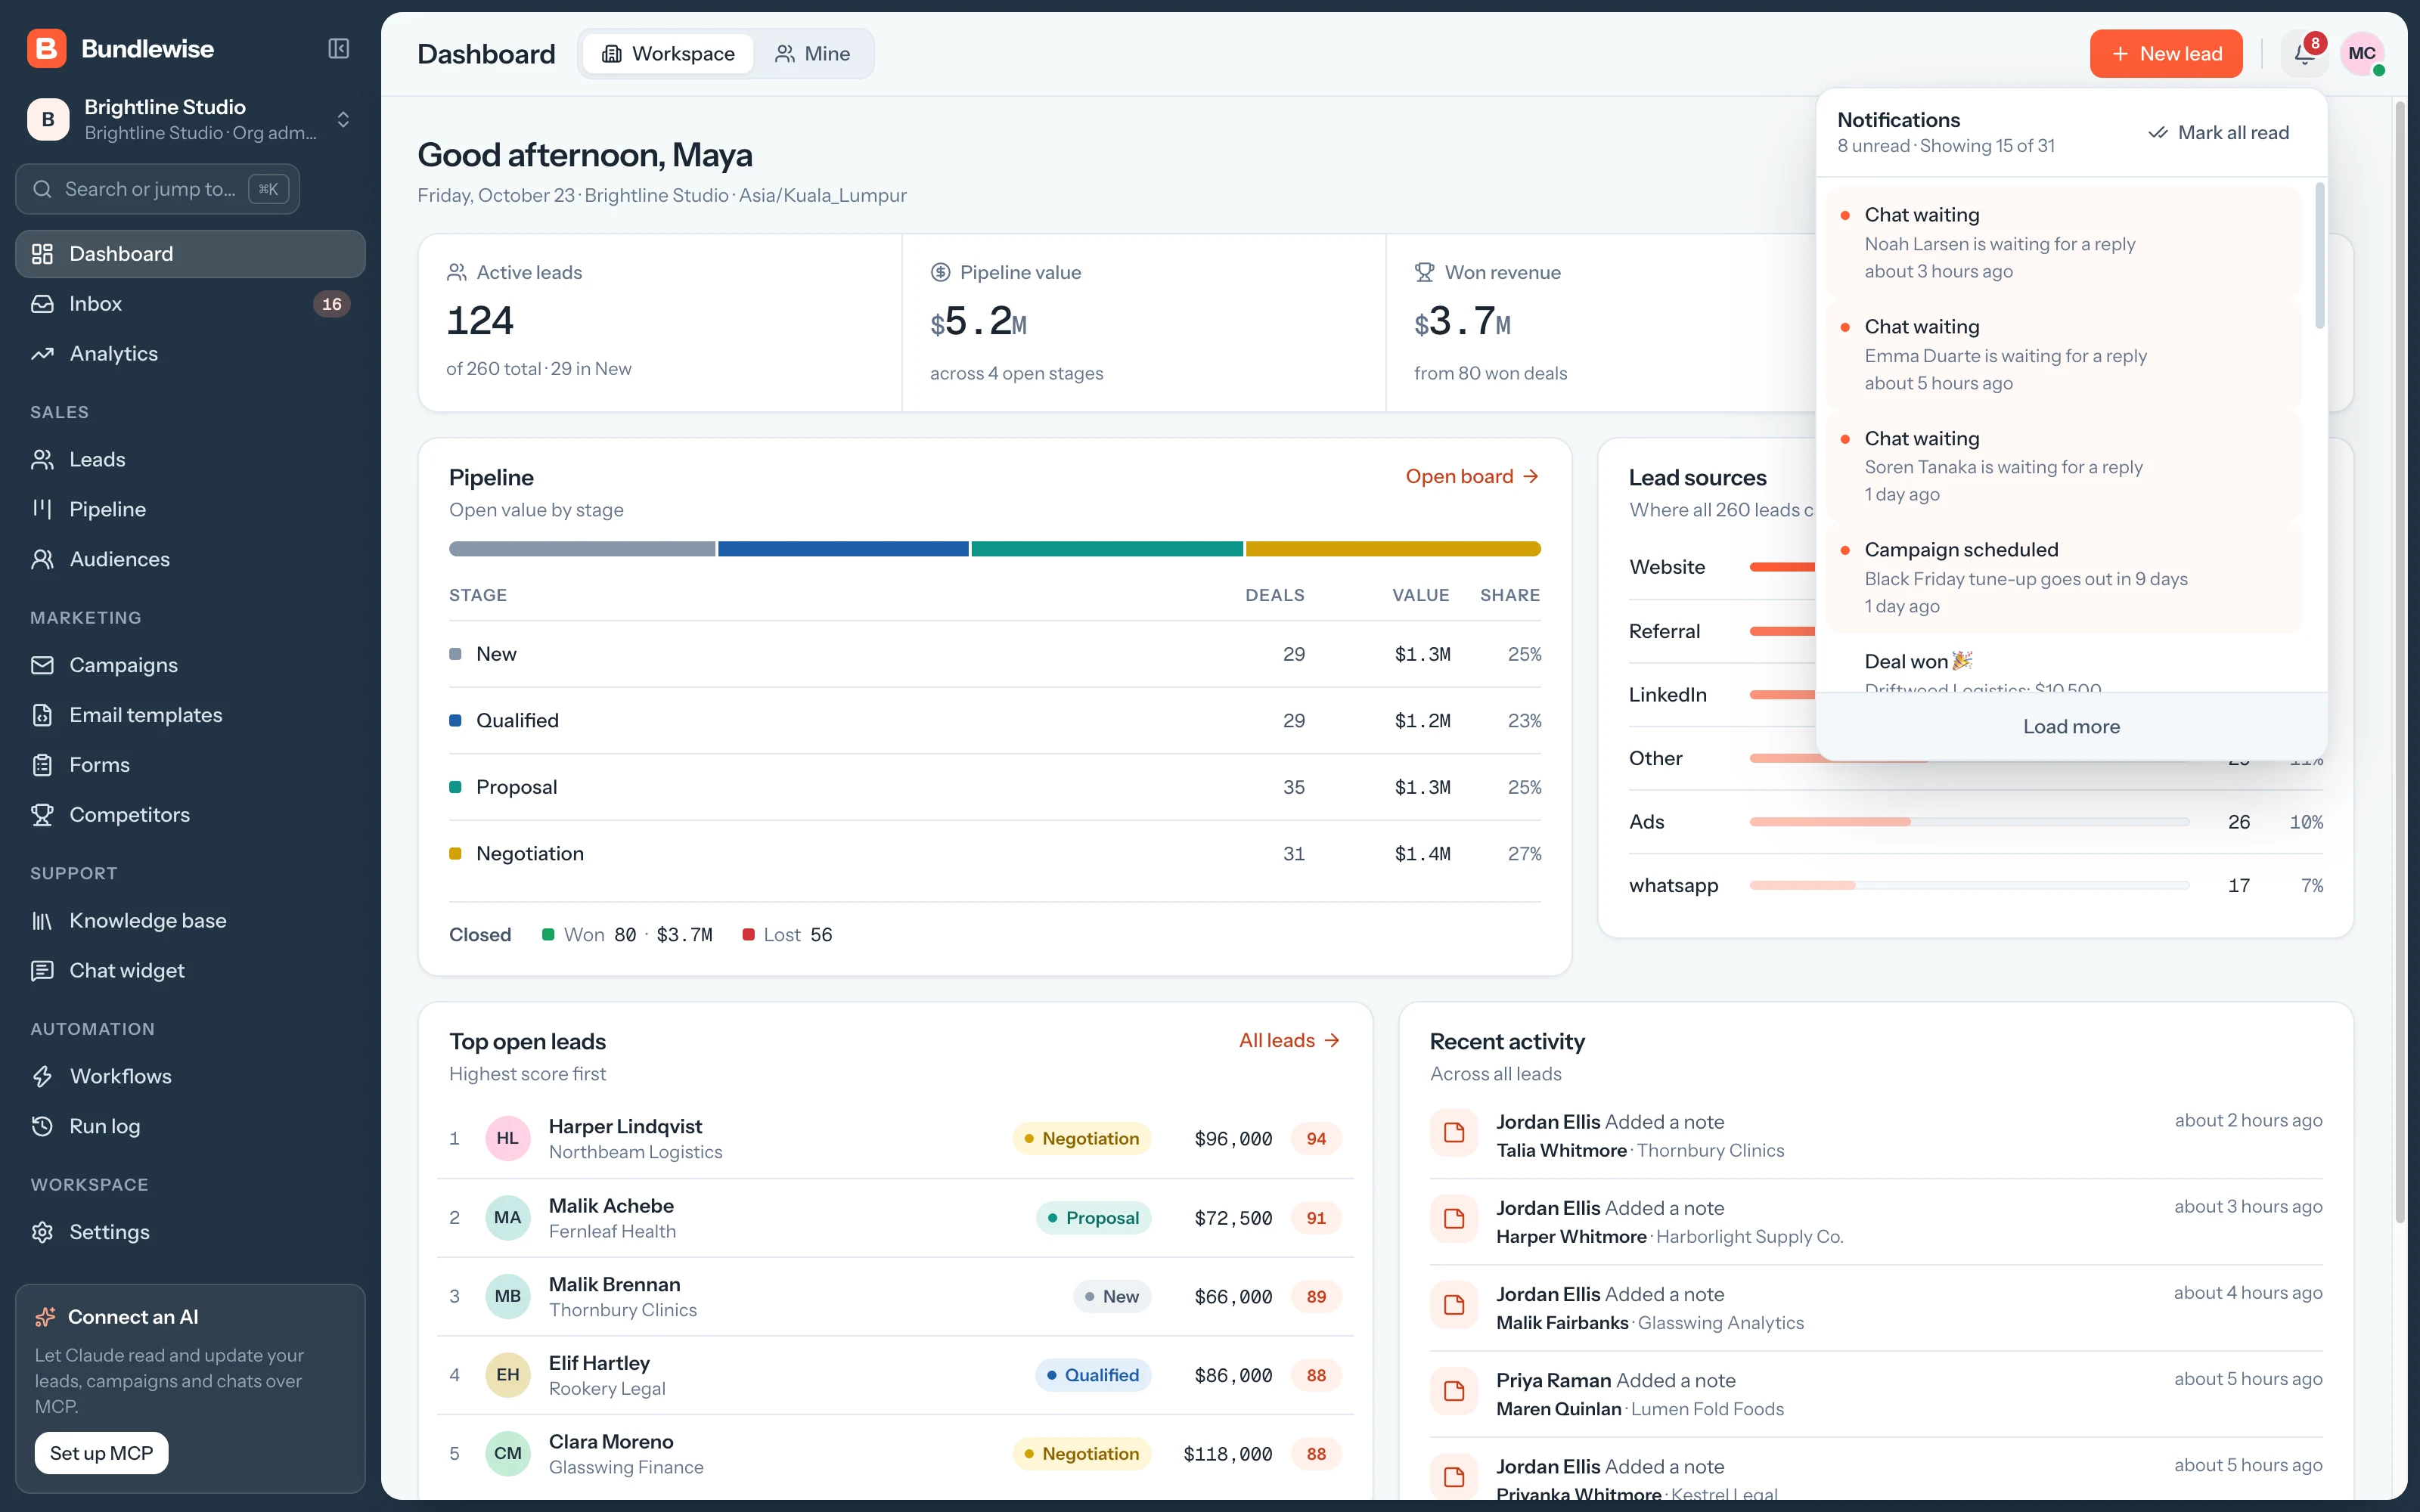
Task: Open Clara Moreno lead row
Action: point(895,1454)
